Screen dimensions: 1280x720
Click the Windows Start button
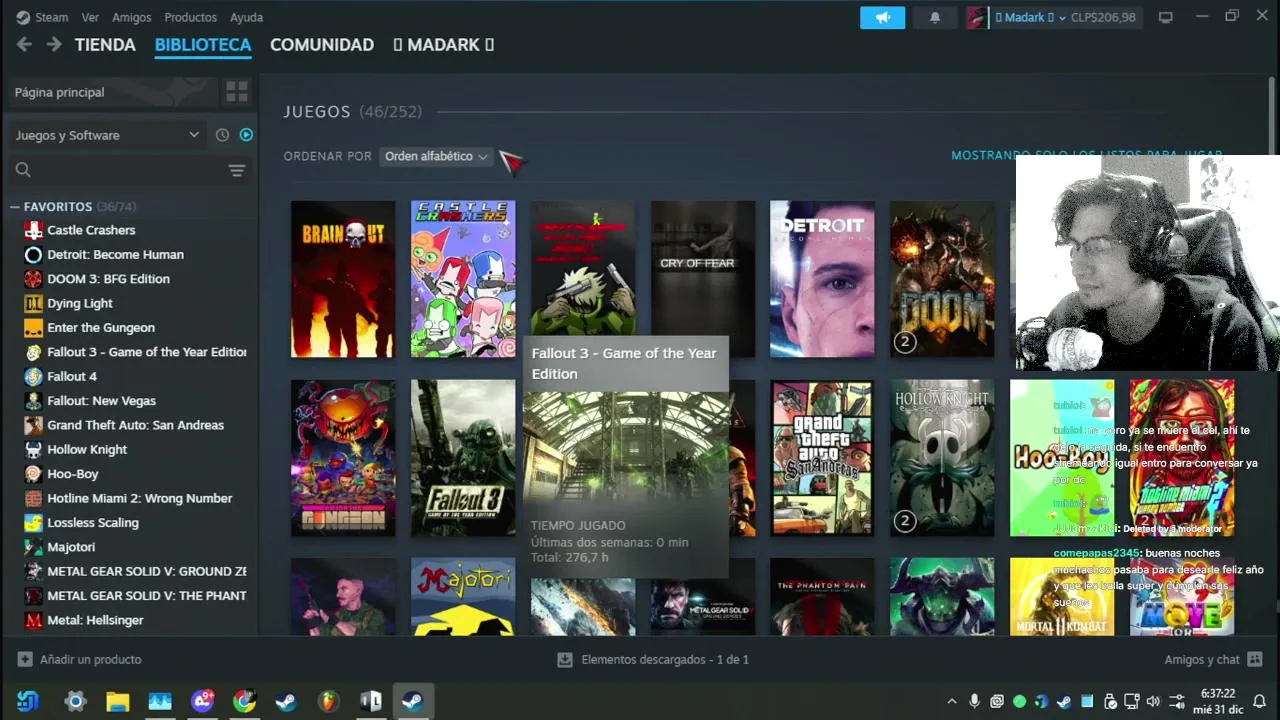28,701
